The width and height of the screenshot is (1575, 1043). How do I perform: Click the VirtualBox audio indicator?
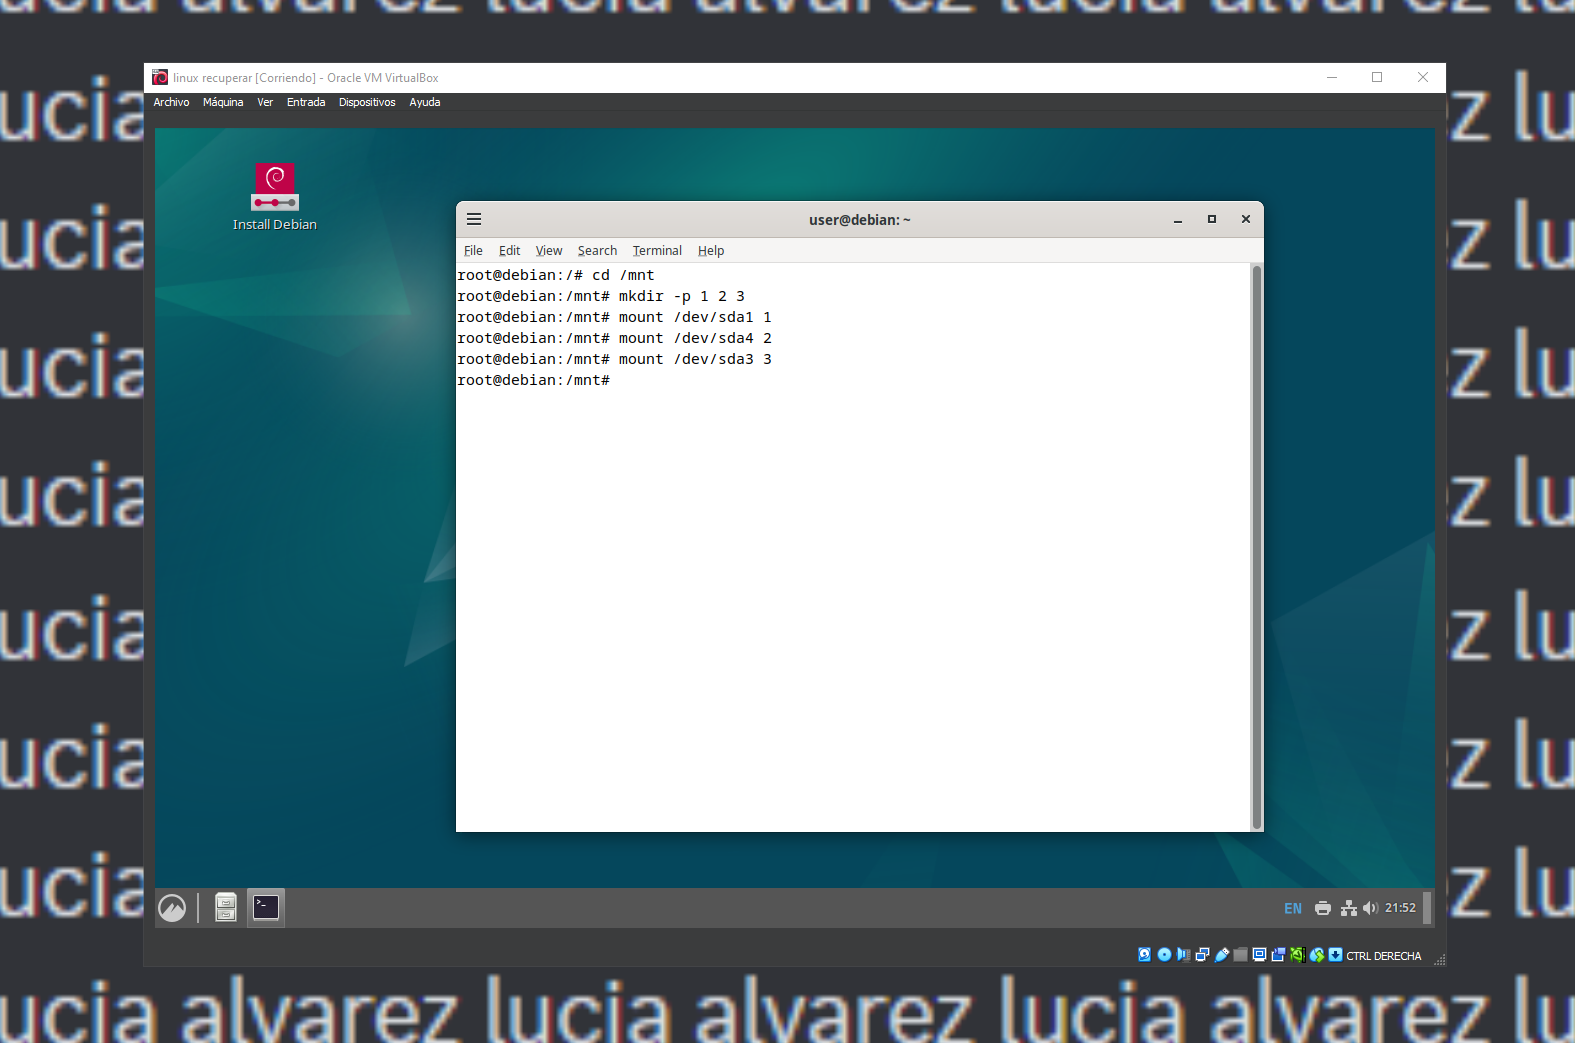tap(1183, 955)
